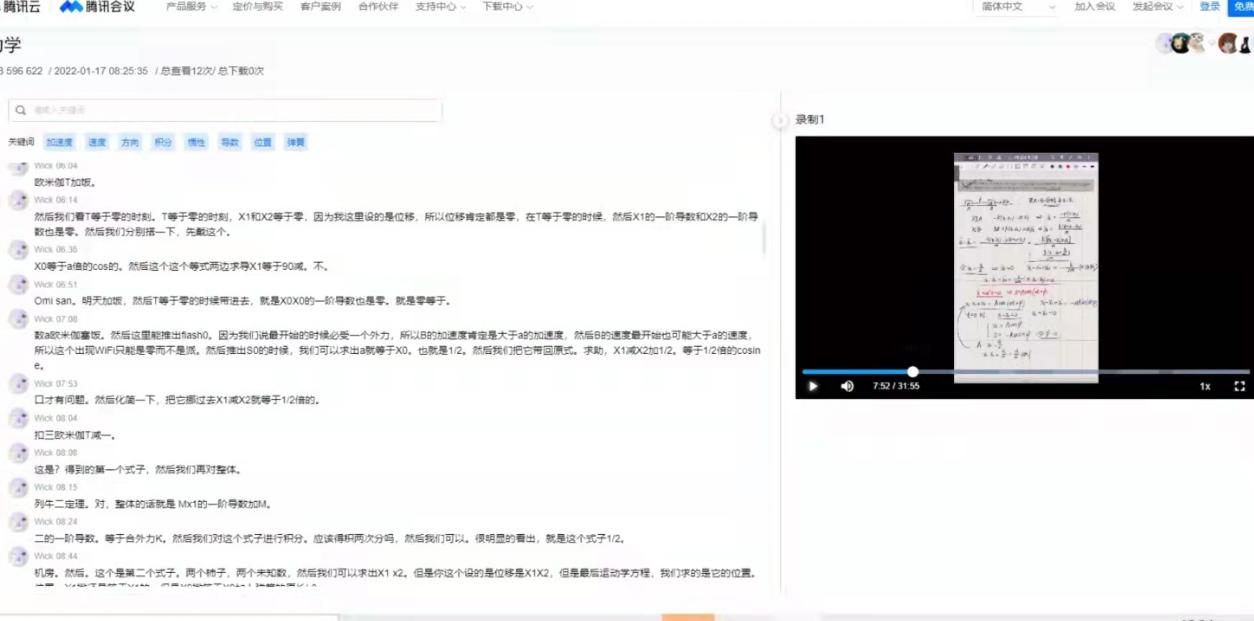Viewport: 1254px width, 621px height.
Task: Select the 积分 keyword filter
Action: [x=163, y=142]
